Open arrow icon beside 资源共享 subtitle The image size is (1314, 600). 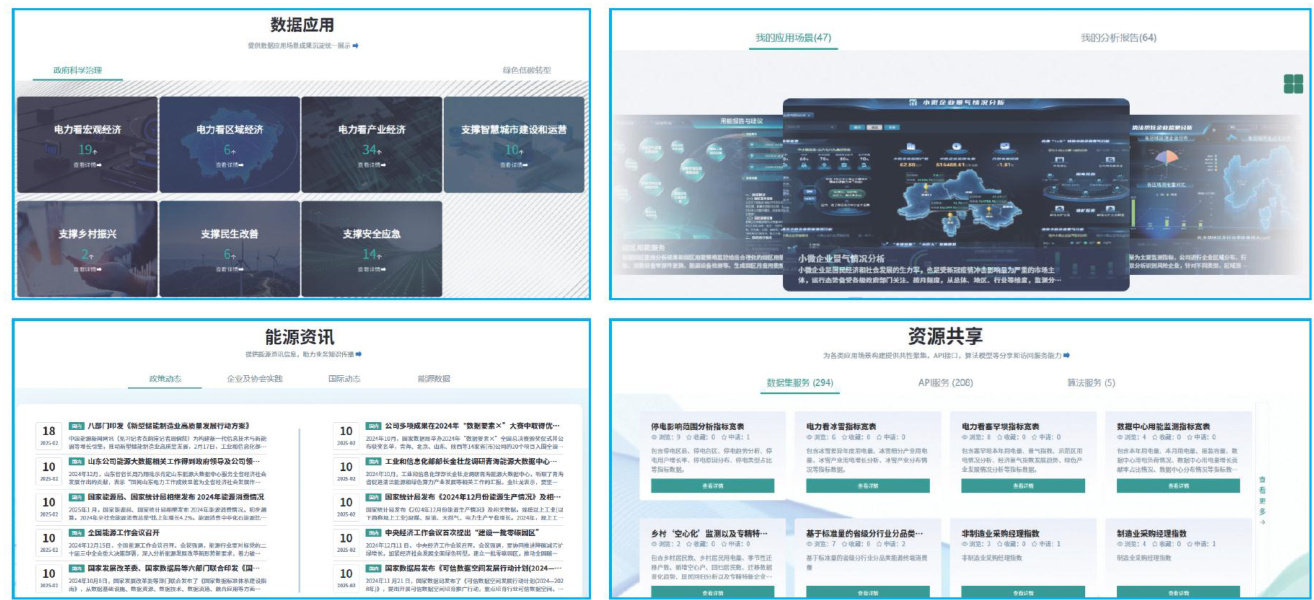point(1067,354)
